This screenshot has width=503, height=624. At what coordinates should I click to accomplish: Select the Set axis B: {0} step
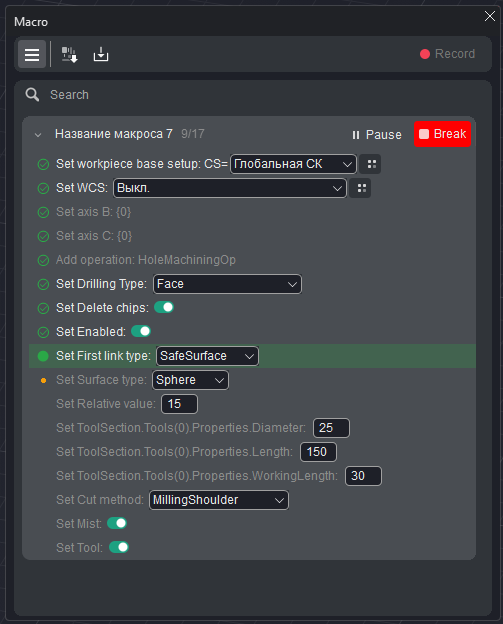pos(94,212)
